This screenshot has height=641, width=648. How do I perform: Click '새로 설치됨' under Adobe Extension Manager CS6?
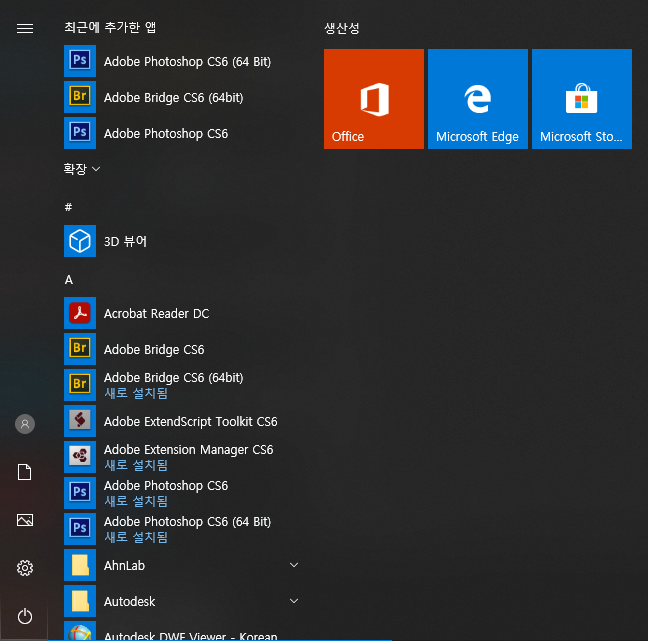click(x=136, y=465)
